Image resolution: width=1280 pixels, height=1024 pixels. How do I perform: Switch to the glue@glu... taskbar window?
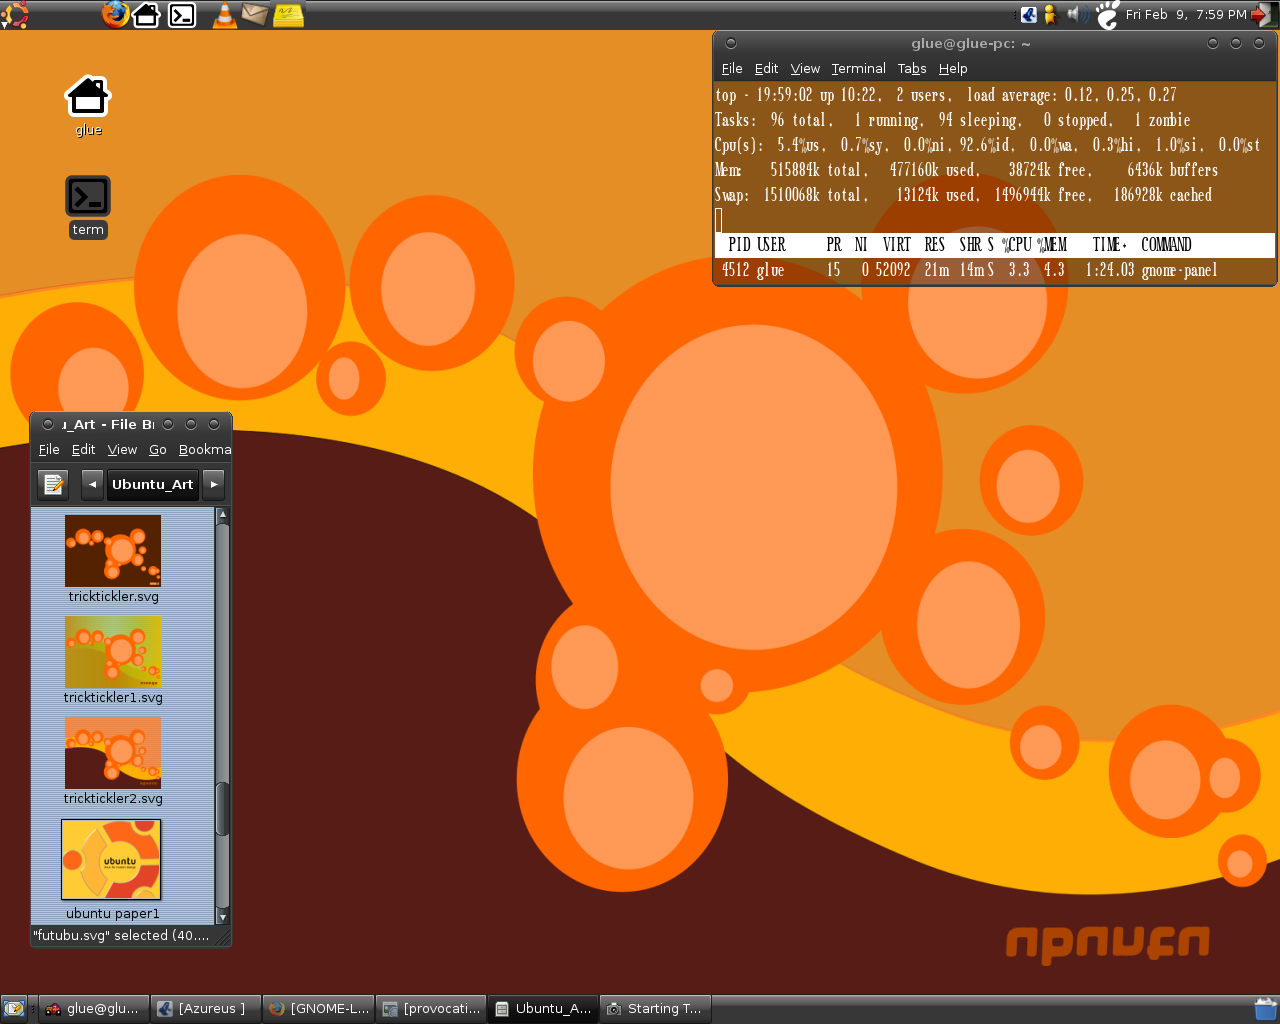pyautogui.click(x=94, y=1009)
